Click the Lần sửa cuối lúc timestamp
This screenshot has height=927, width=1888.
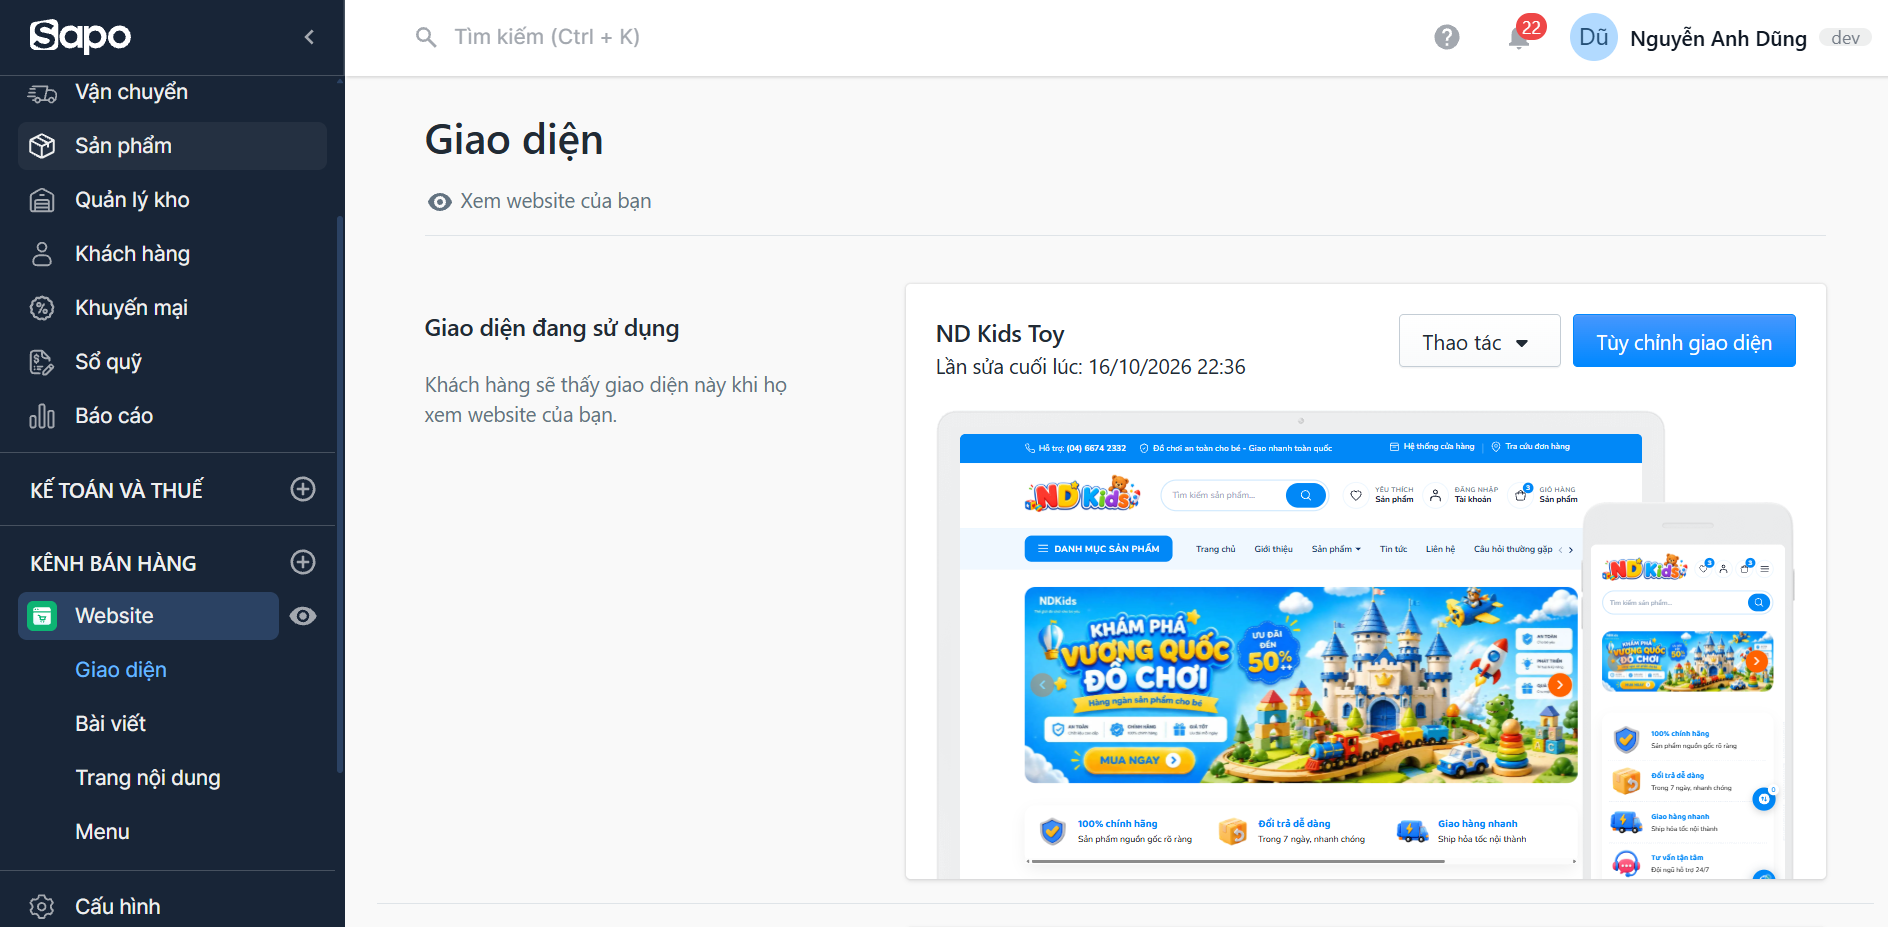pos(1090,367)
